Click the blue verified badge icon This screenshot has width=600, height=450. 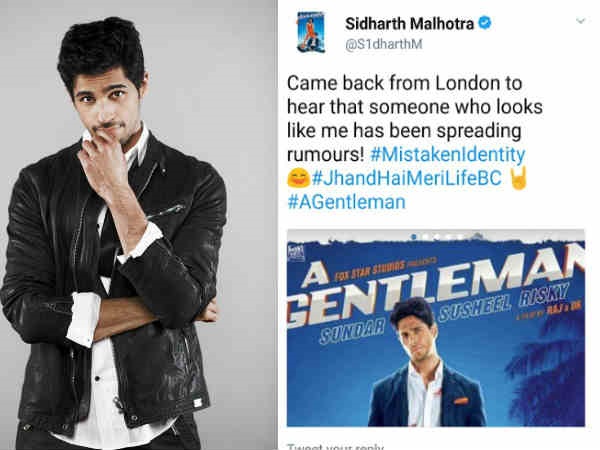pos(485,23)
